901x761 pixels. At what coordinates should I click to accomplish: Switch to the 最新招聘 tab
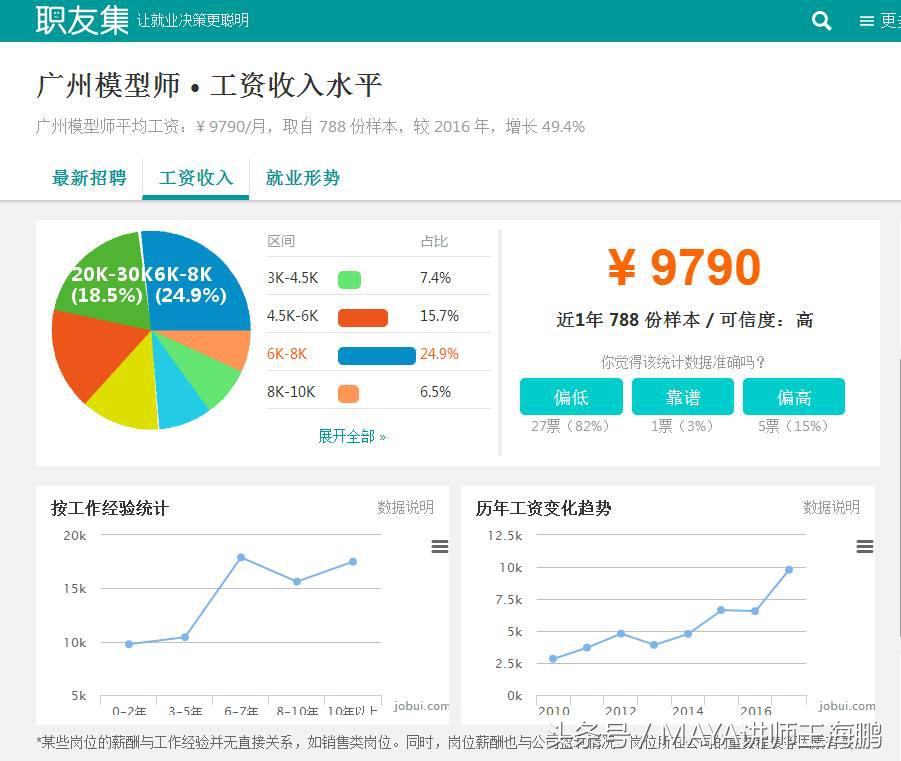[x=88, y=177]
